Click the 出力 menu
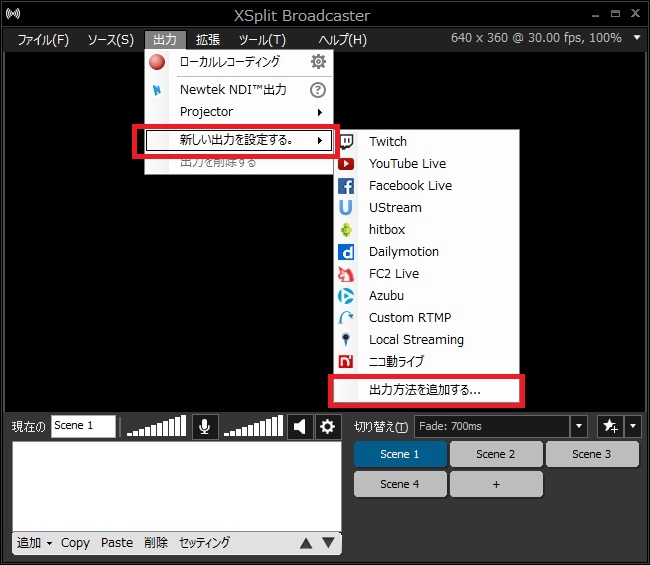Image resolution: width=650 pixels, height=565 pixels. pos(165,40)
